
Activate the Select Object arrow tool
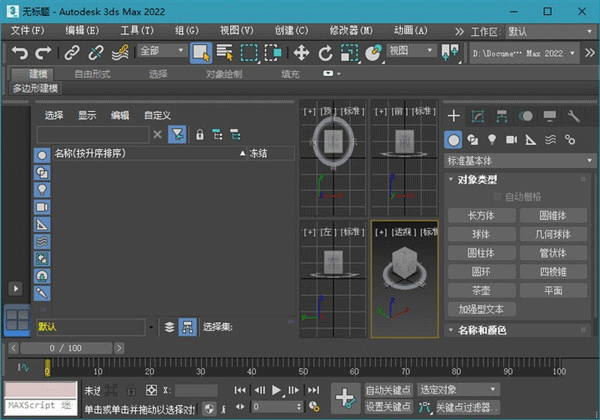[x=199, y=52]
